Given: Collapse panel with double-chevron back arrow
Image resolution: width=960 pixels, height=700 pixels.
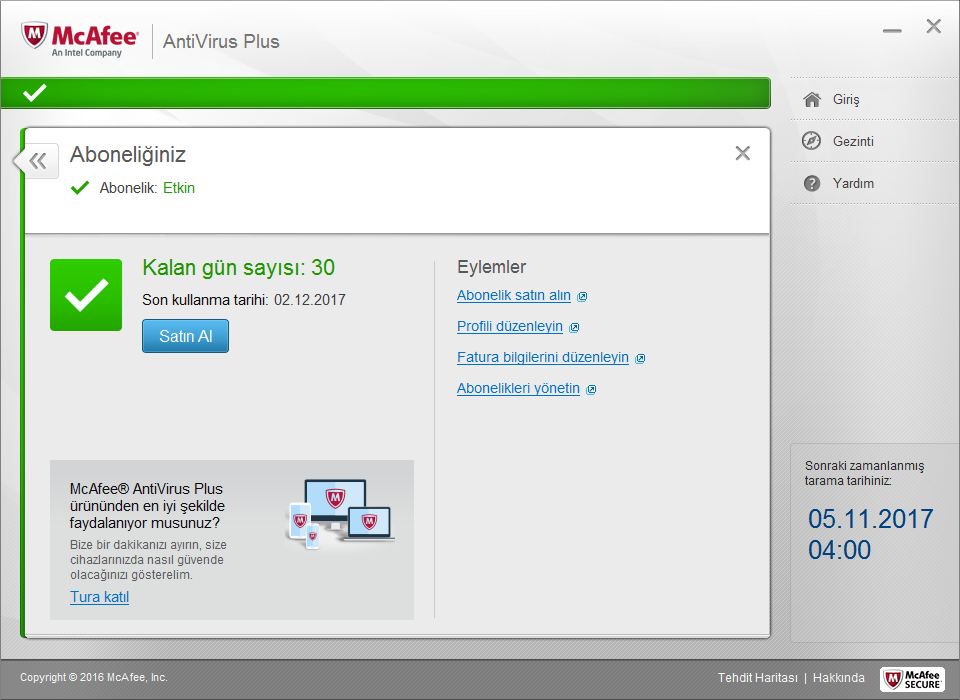Looking at the screenshot, I should [x=38, y=161].
